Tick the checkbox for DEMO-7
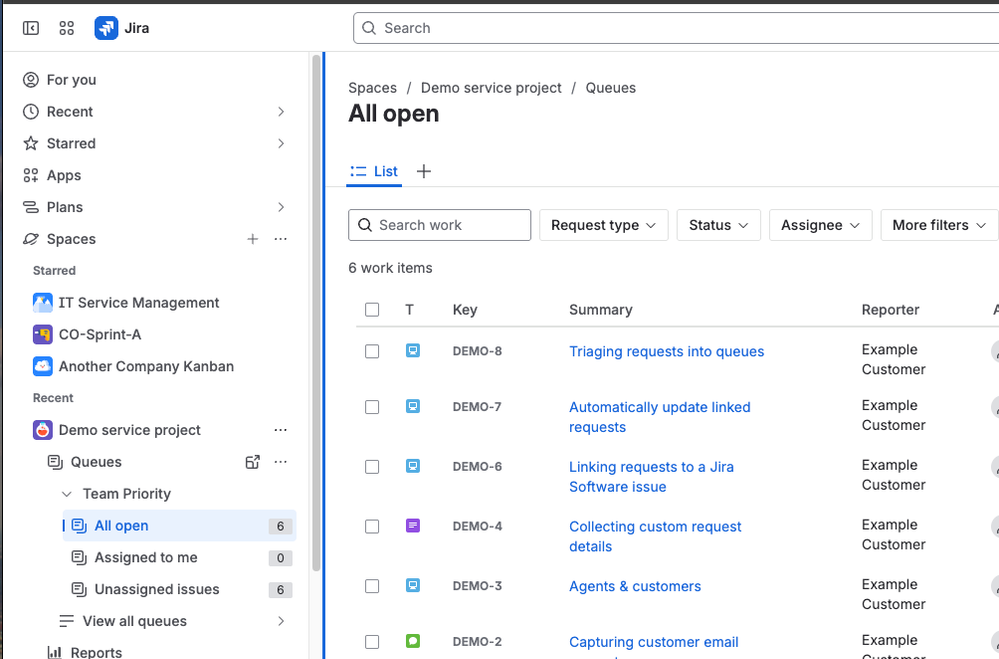This screenshot has width=999, height=659. (x=372, y=407)
